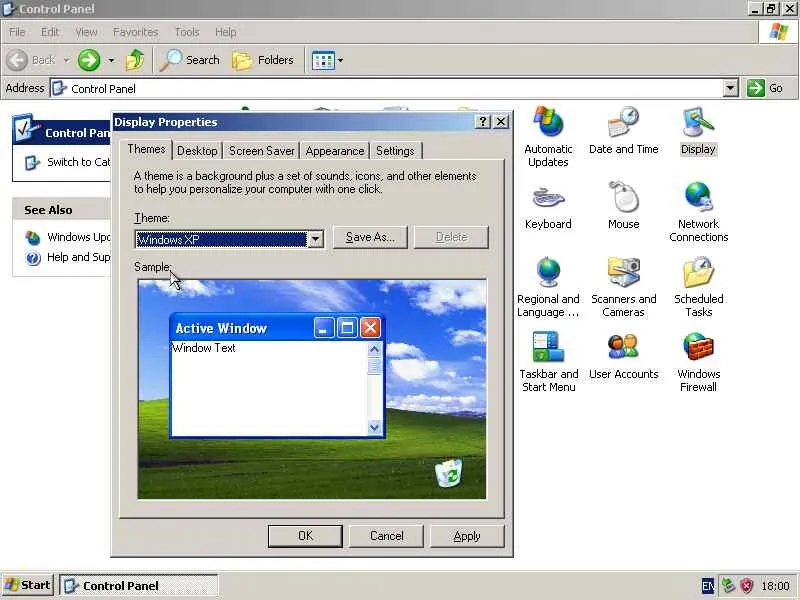Open the File menu

17,32
